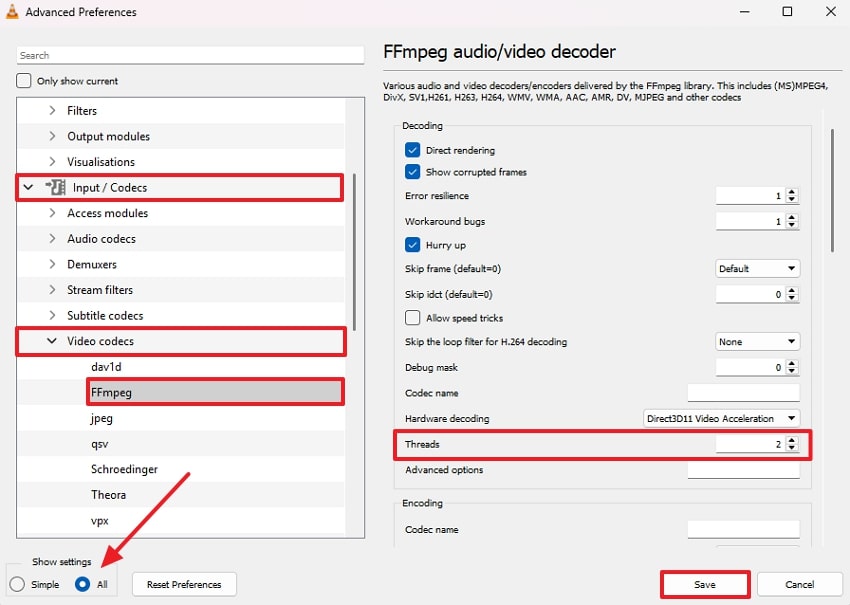Toggle the Hurry up checkbox

(x=413, y=245)
